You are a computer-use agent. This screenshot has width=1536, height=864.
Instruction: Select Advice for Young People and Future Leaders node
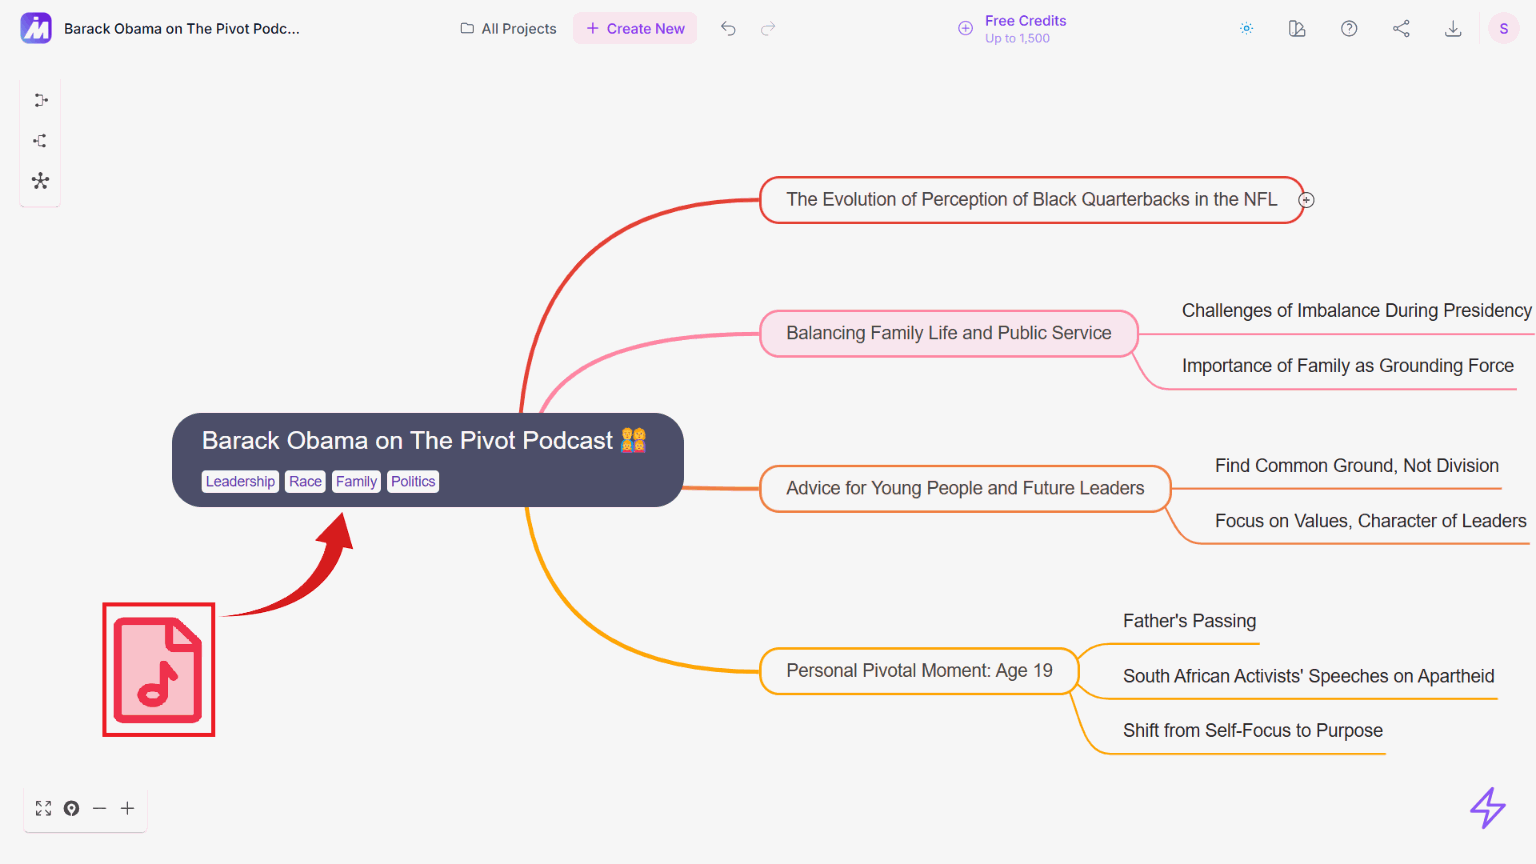pos(965,488)
